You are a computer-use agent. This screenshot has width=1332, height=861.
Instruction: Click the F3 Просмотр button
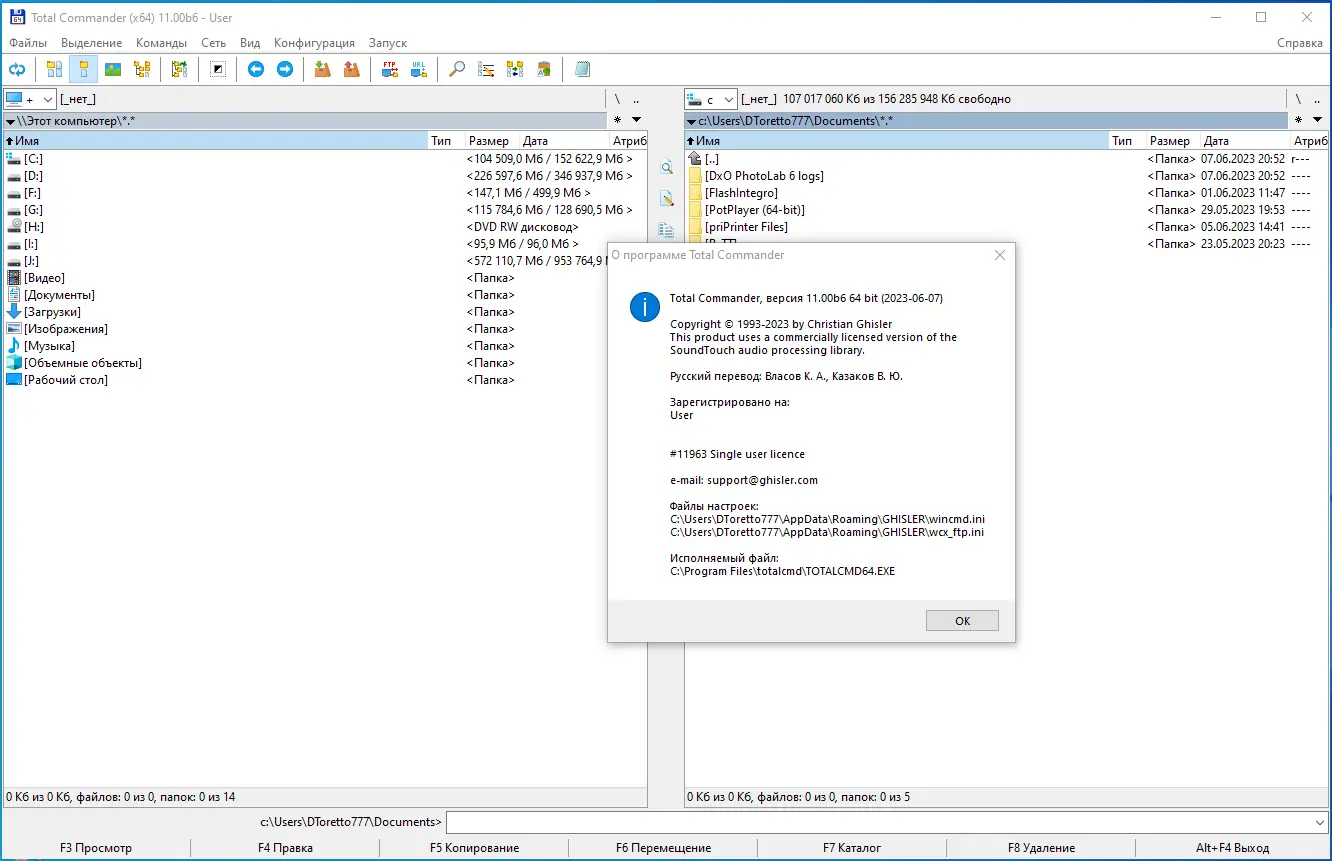(x=96, y=848)
